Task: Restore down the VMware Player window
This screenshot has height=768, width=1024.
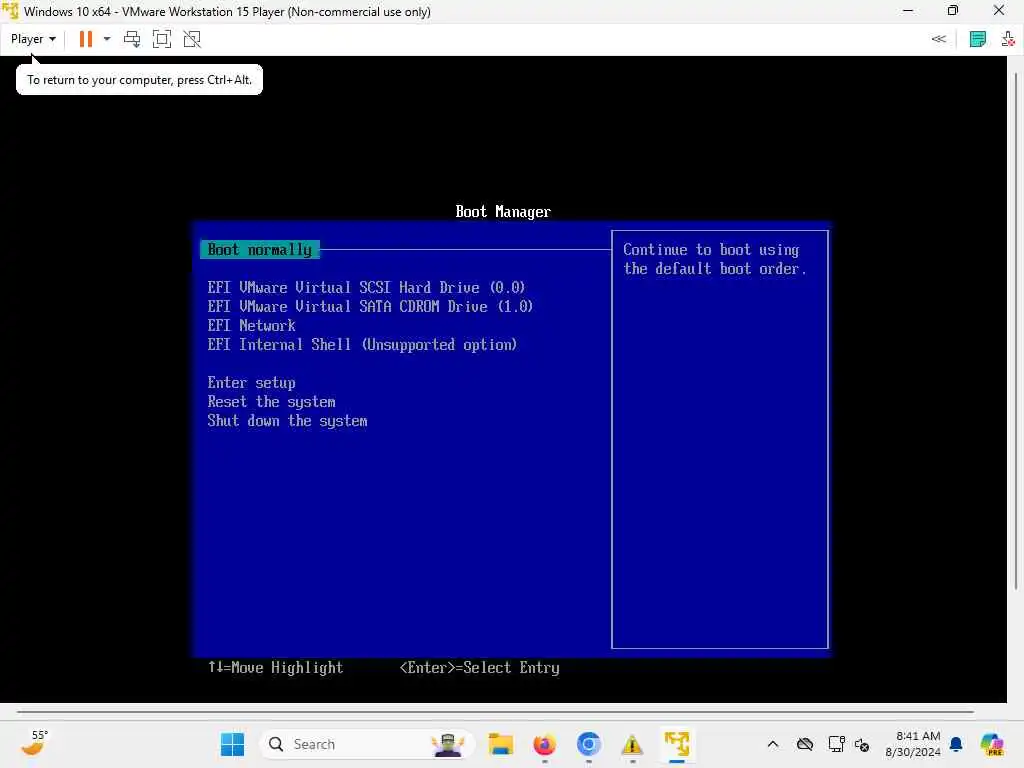Action: coord(953,11)
